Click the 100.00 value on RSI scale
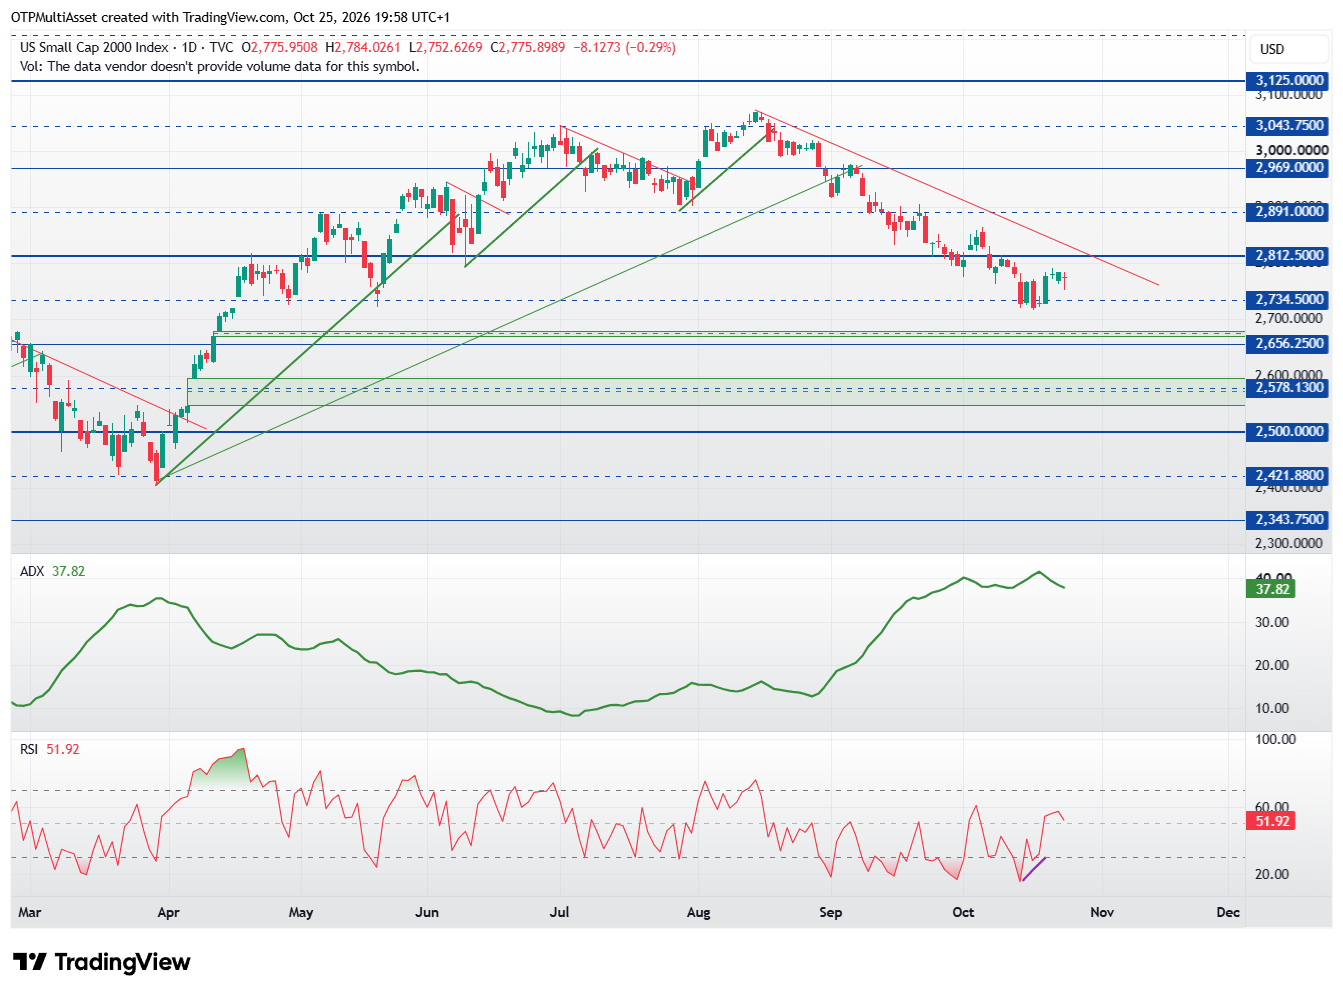 point(1275,740)
